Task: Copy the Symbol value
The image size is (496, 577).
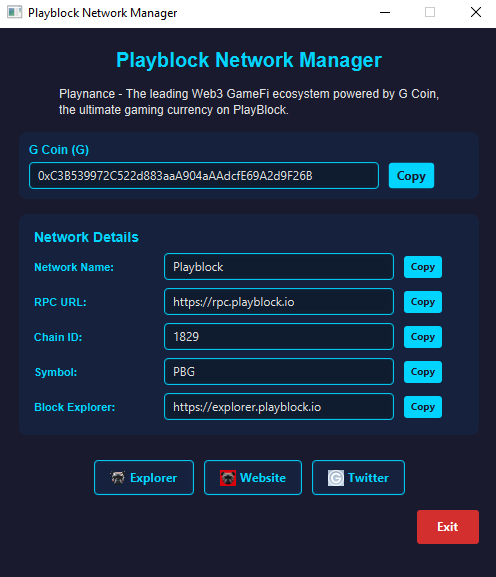Action: pos(423,372)
